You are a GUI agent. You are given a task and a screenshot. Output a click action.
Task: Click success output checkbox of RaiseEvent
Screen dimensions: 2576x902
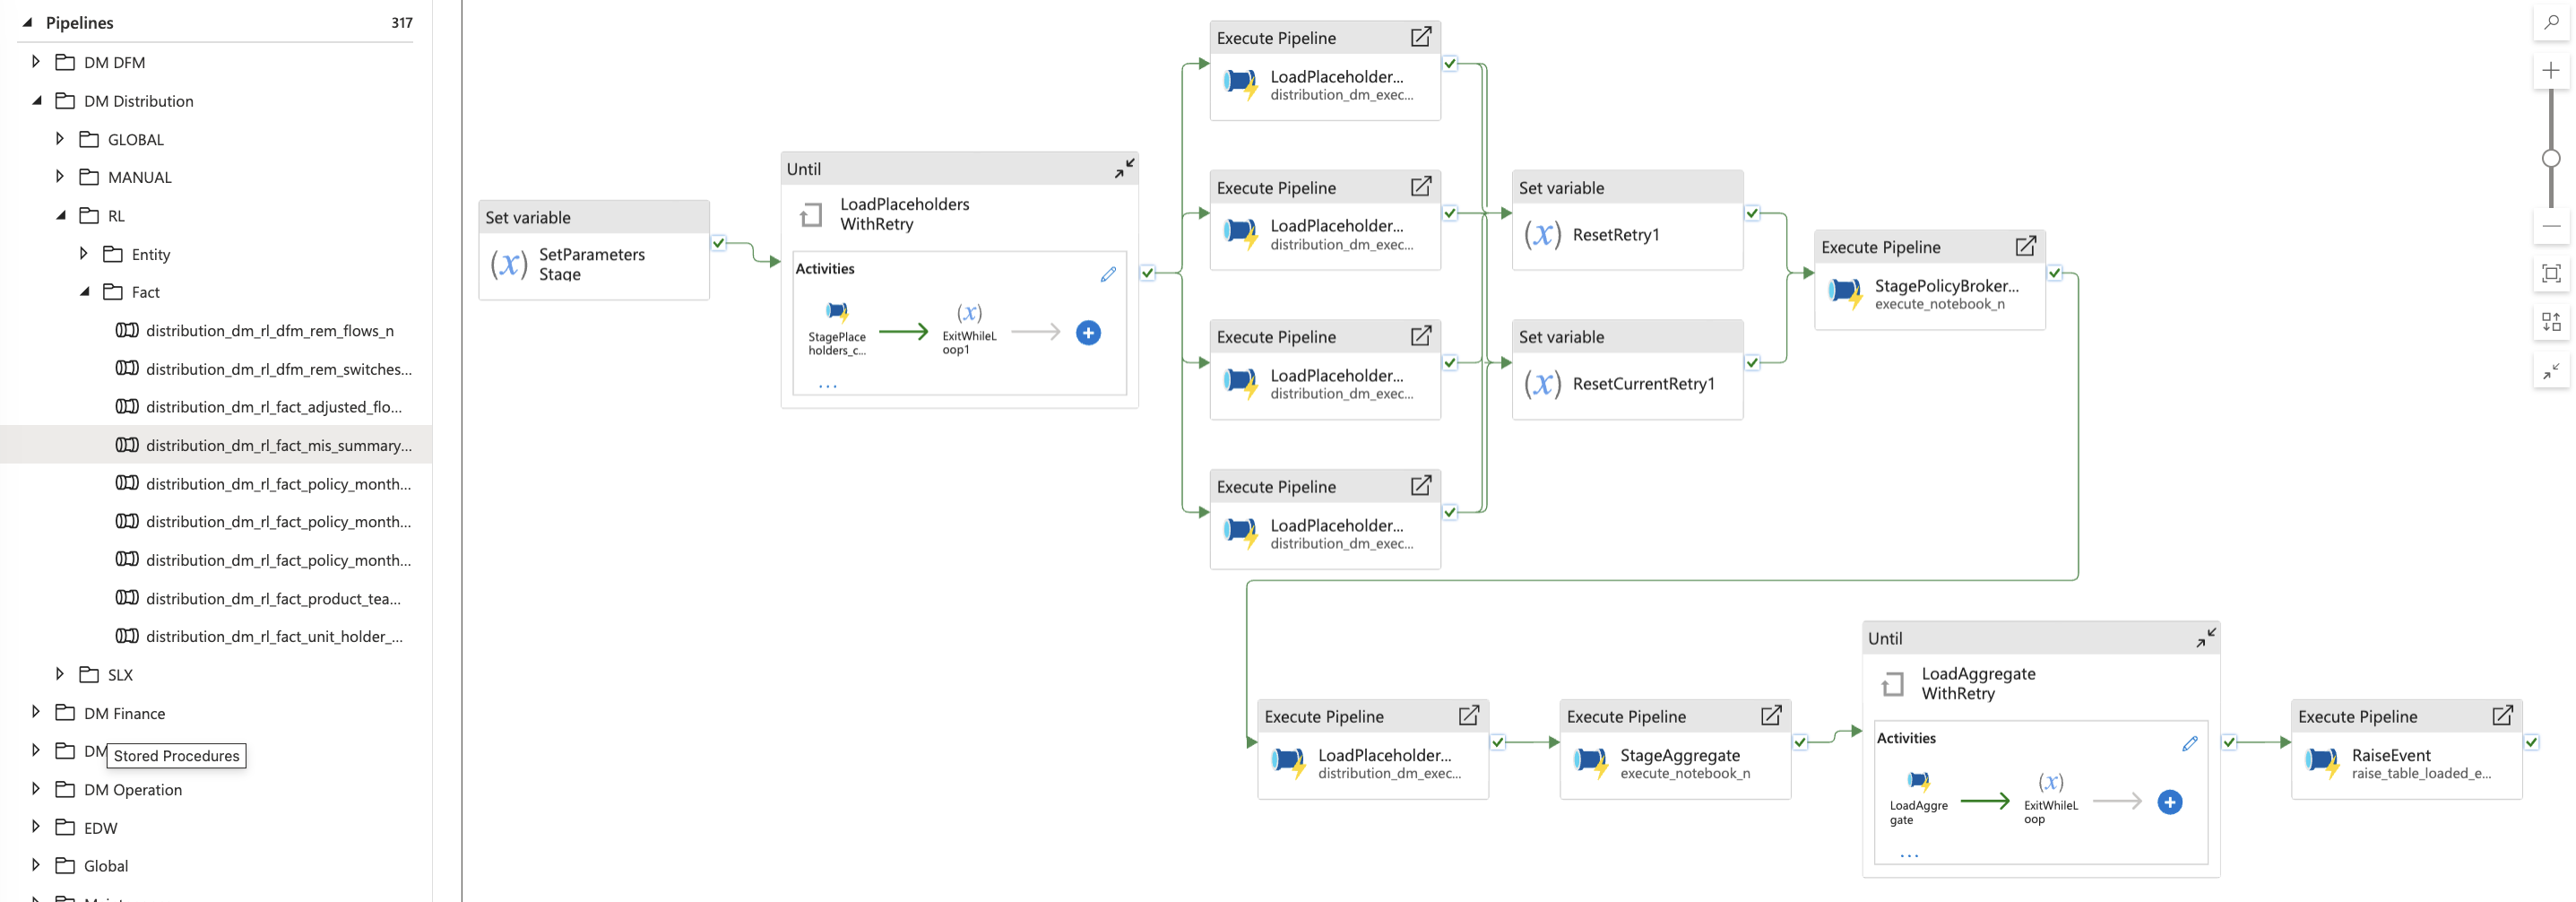pyautogui.click(x=2531, y=742)
